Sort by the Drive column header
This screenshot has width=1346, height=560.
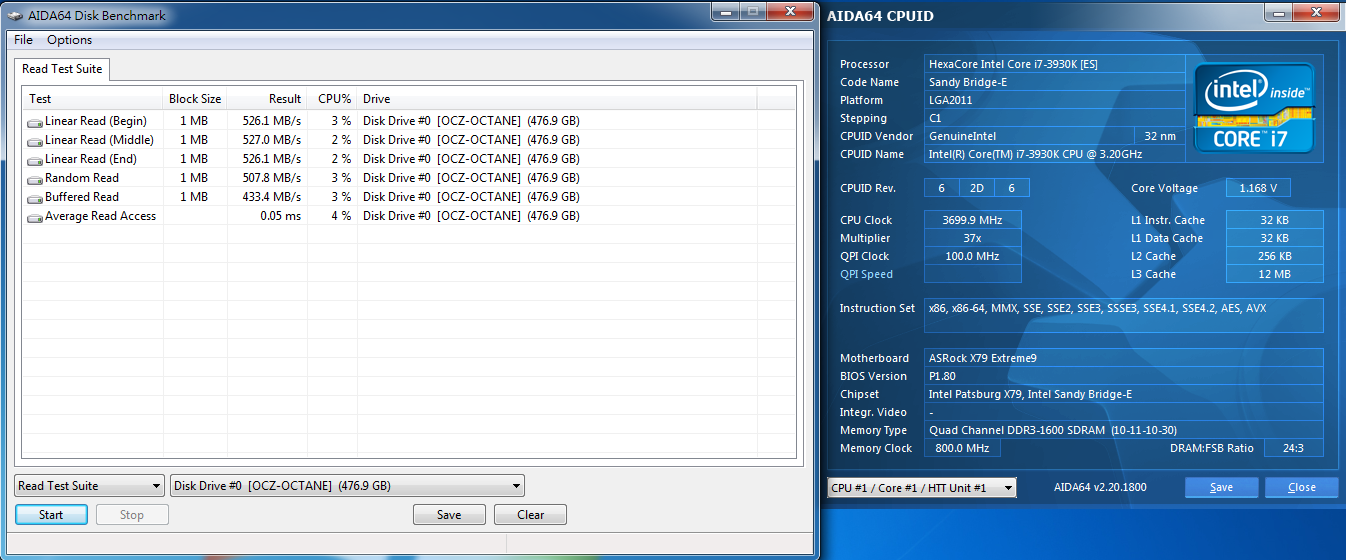click(x=557, y=99)
